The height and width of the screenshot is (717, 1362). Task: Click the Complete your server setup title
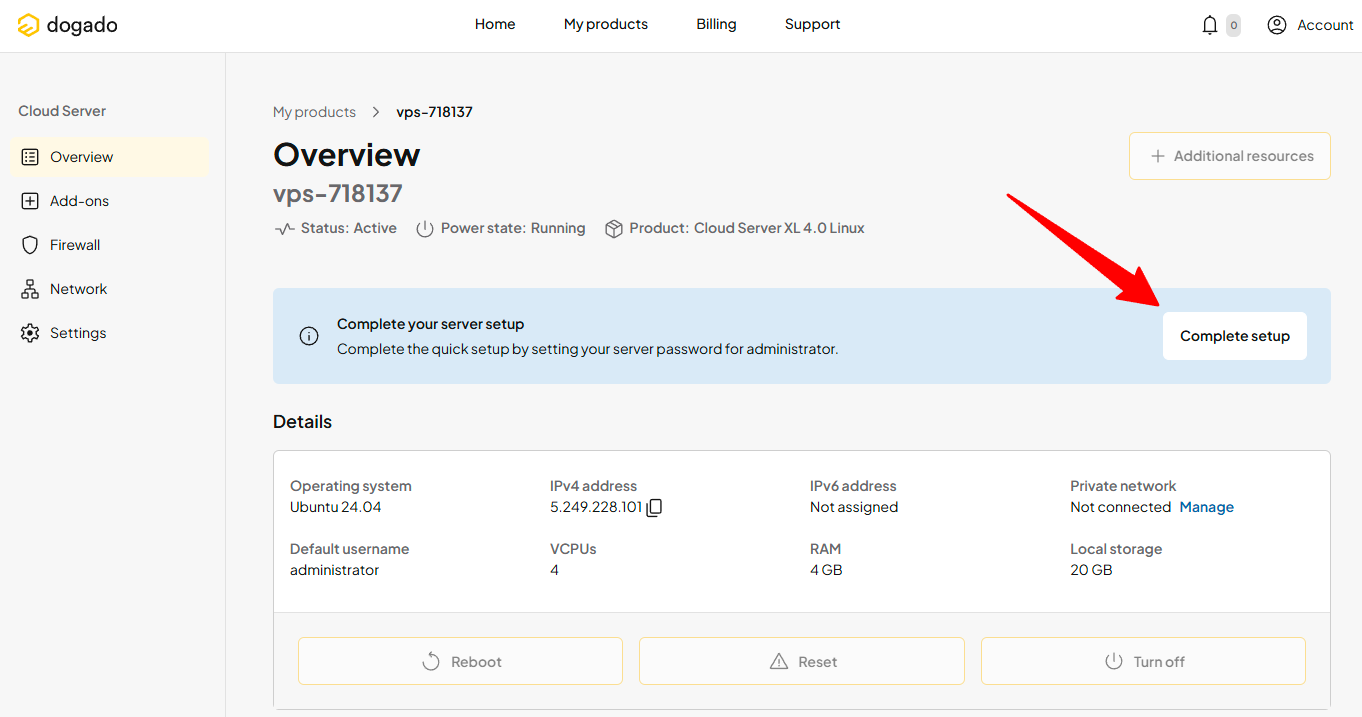[431, 324]
